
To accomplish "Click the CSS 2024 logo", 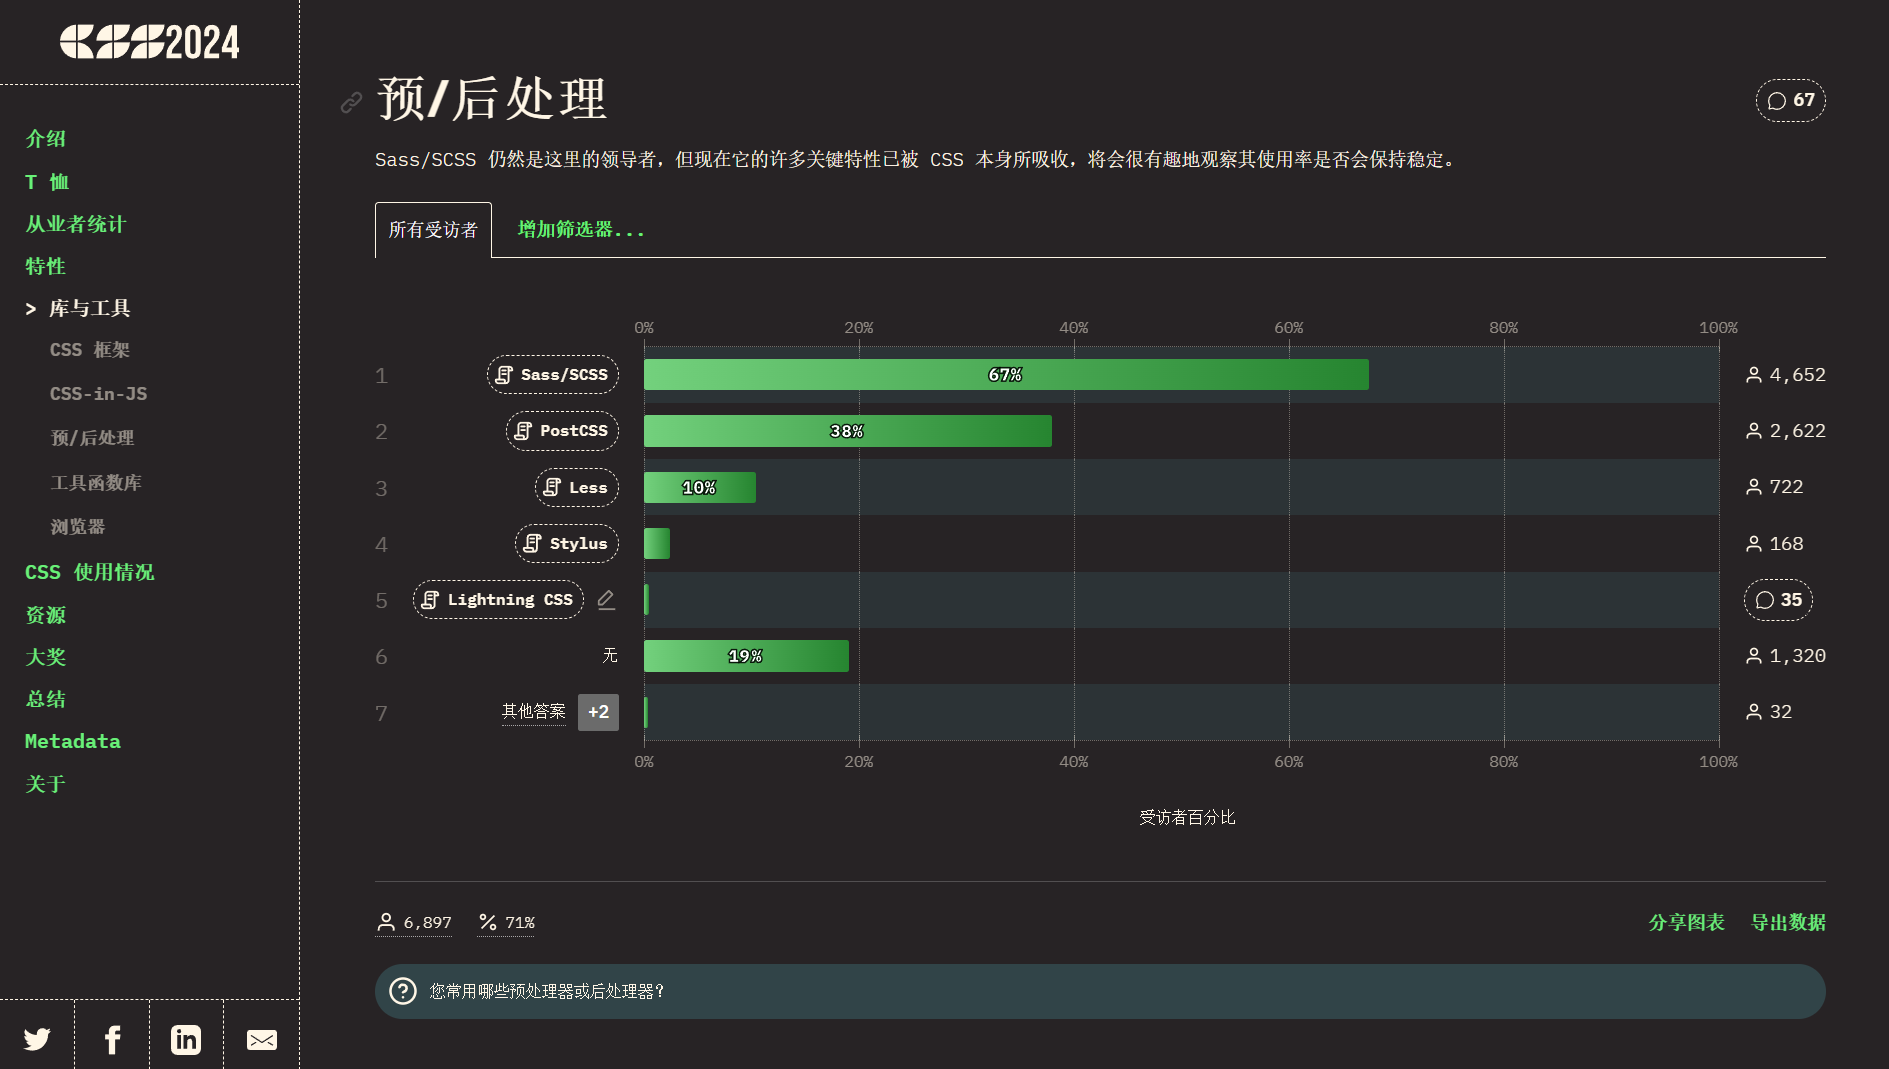I will 150,42.
